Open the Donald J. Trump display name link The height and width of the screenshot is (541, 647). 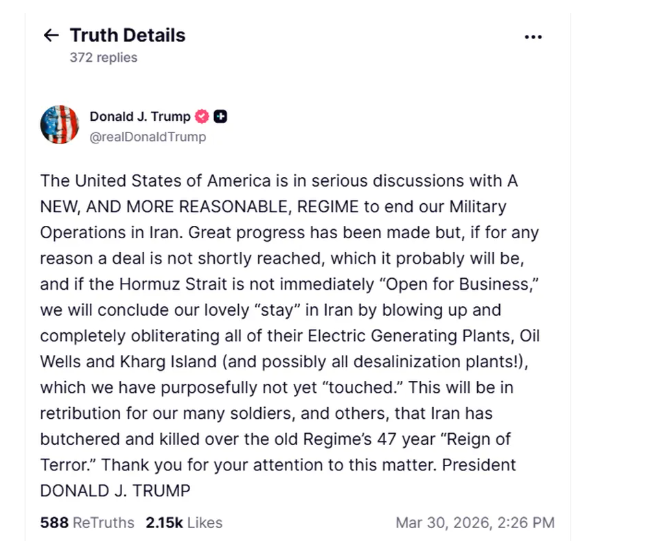pos(140,116)
